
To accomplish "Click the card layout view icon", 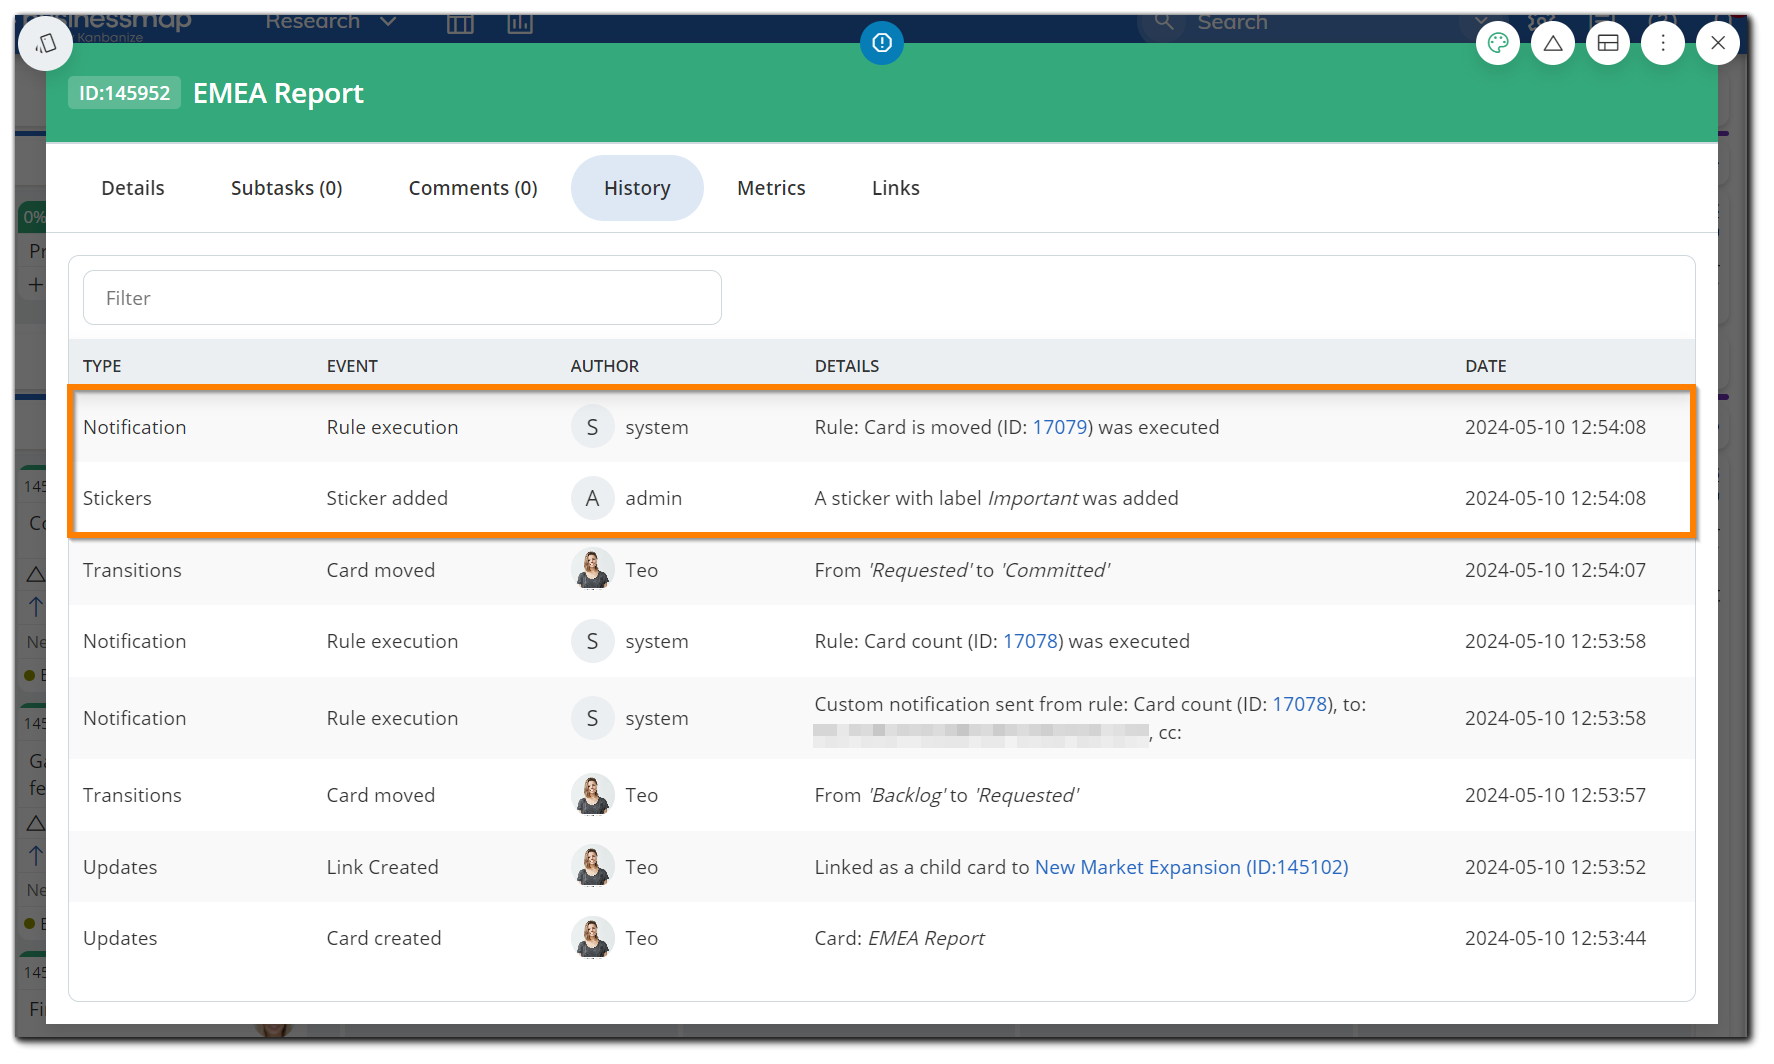I will [1607, 43].
